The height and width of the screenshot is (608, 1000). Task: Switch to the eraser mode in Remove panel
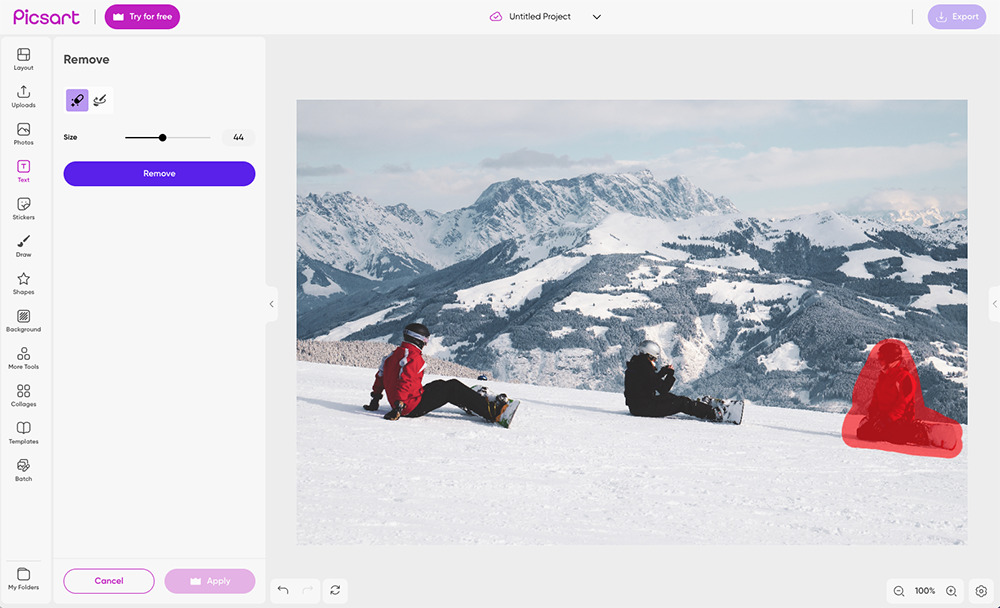(99, 100)
